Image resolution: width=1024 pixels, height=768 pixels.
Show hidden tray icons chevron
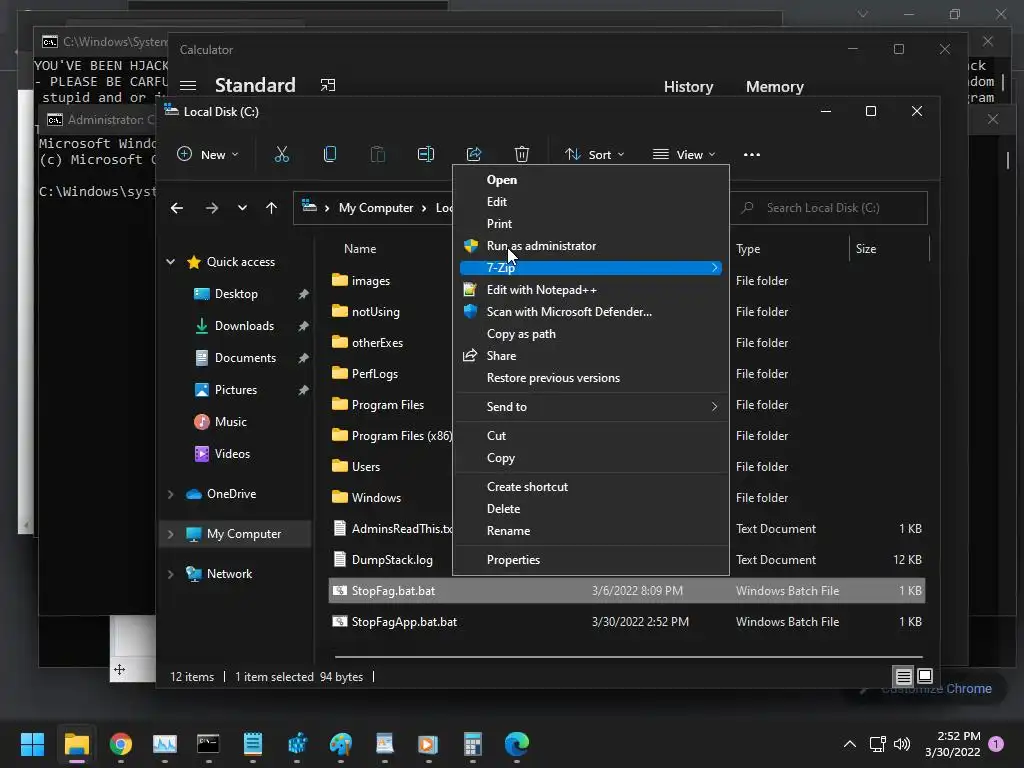point(850,744)
